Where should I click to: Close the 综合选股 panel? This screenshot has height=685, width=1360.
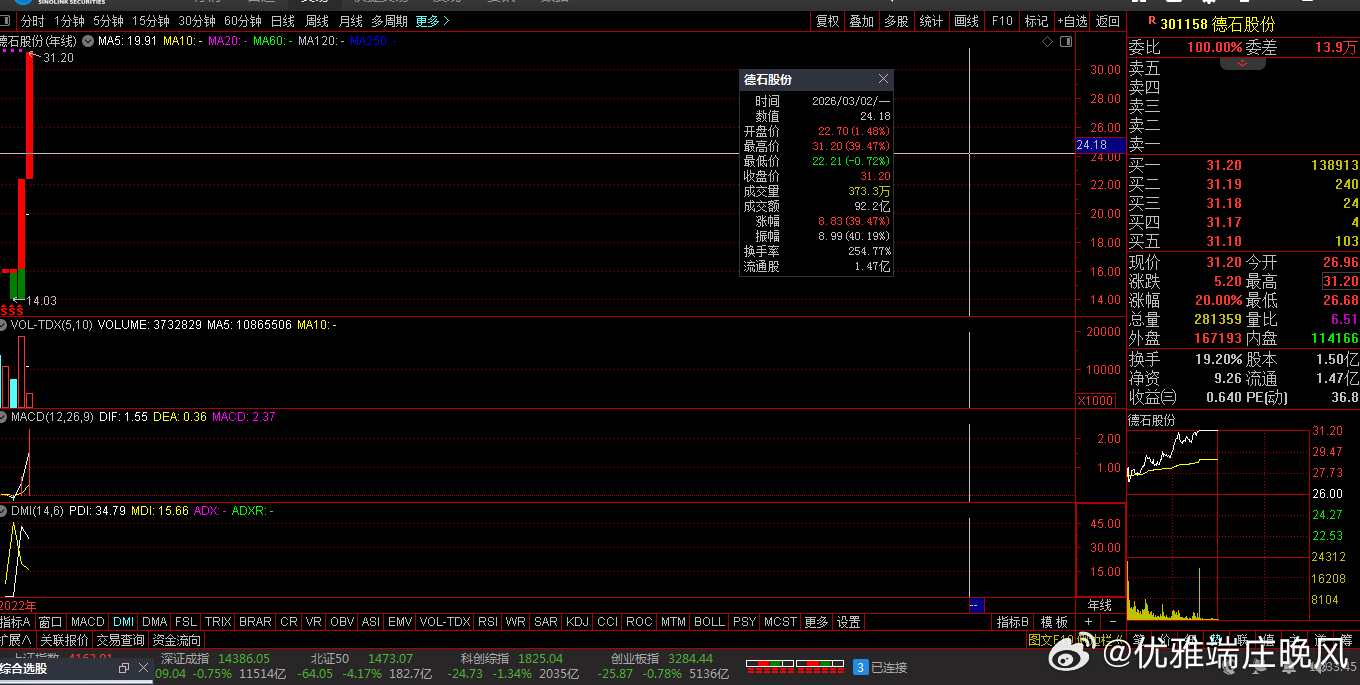(144, 668)
